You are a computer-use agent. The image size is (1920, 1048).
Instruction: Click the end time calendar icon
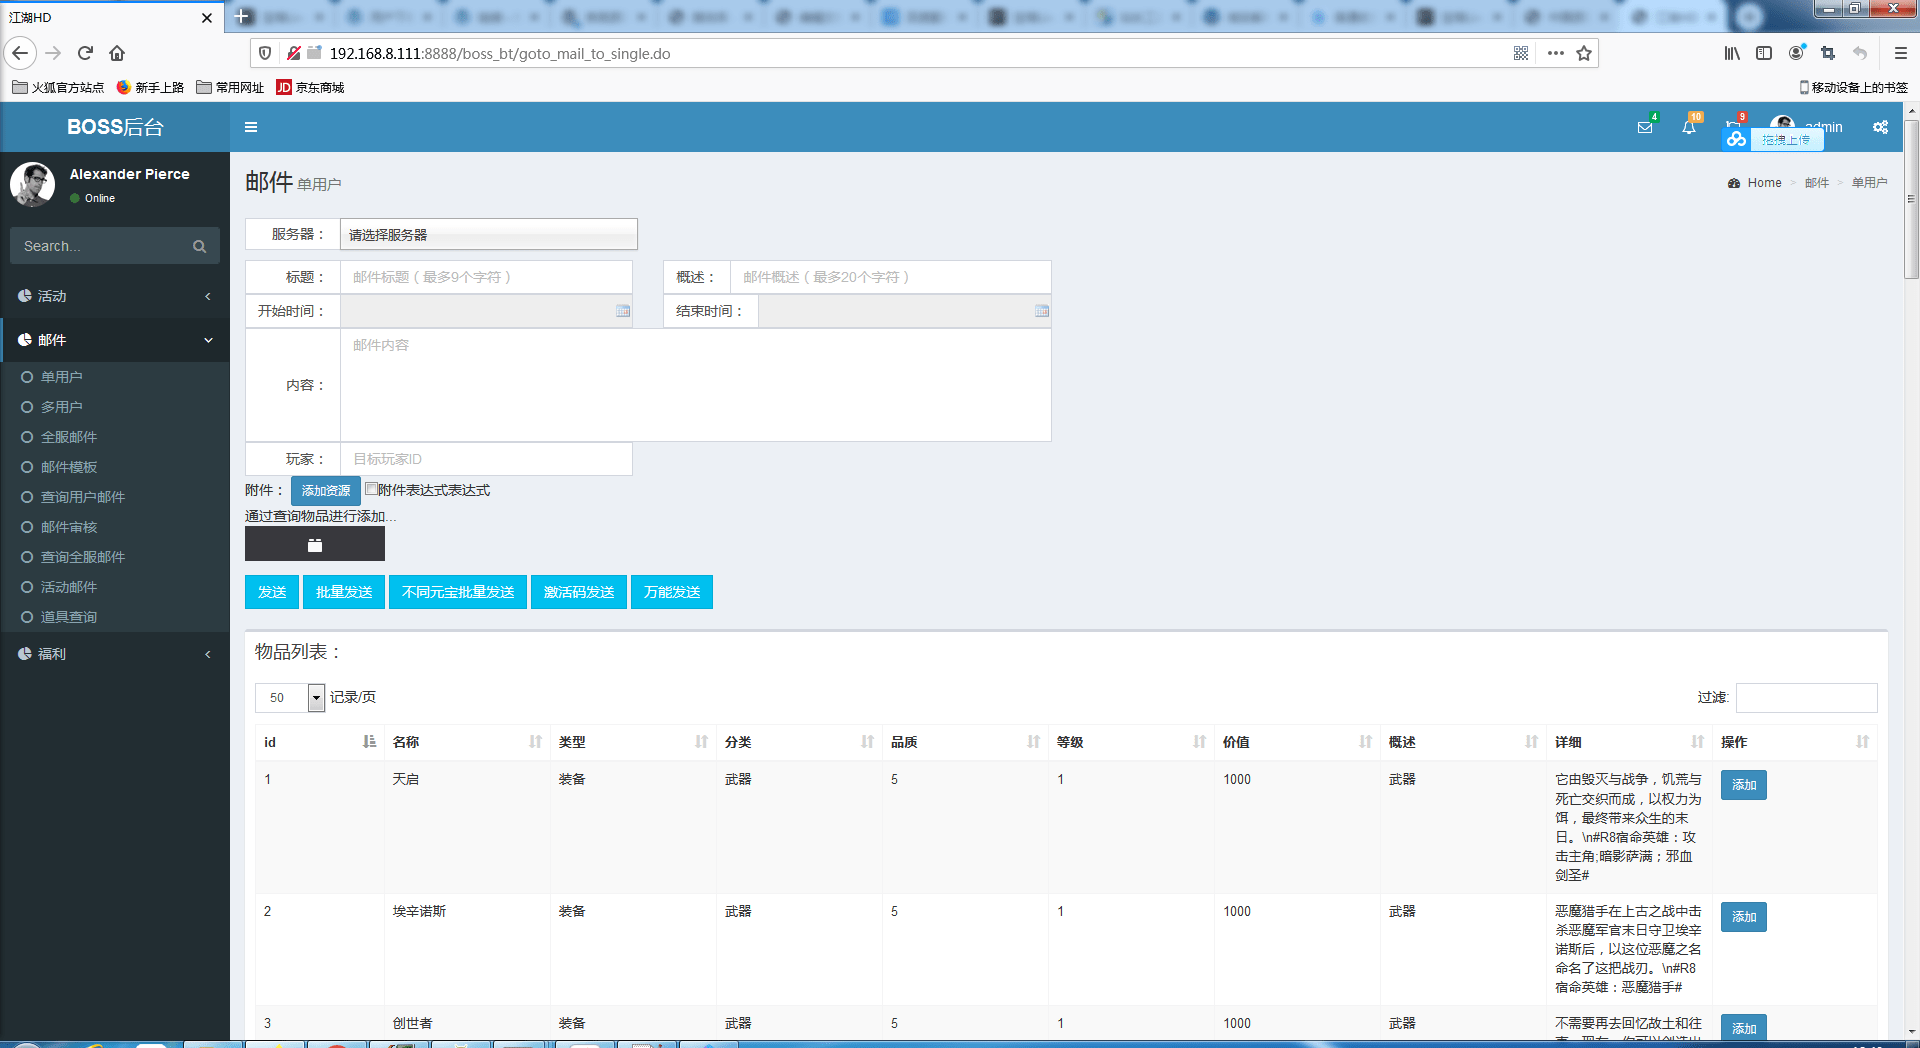[1042, 311]
